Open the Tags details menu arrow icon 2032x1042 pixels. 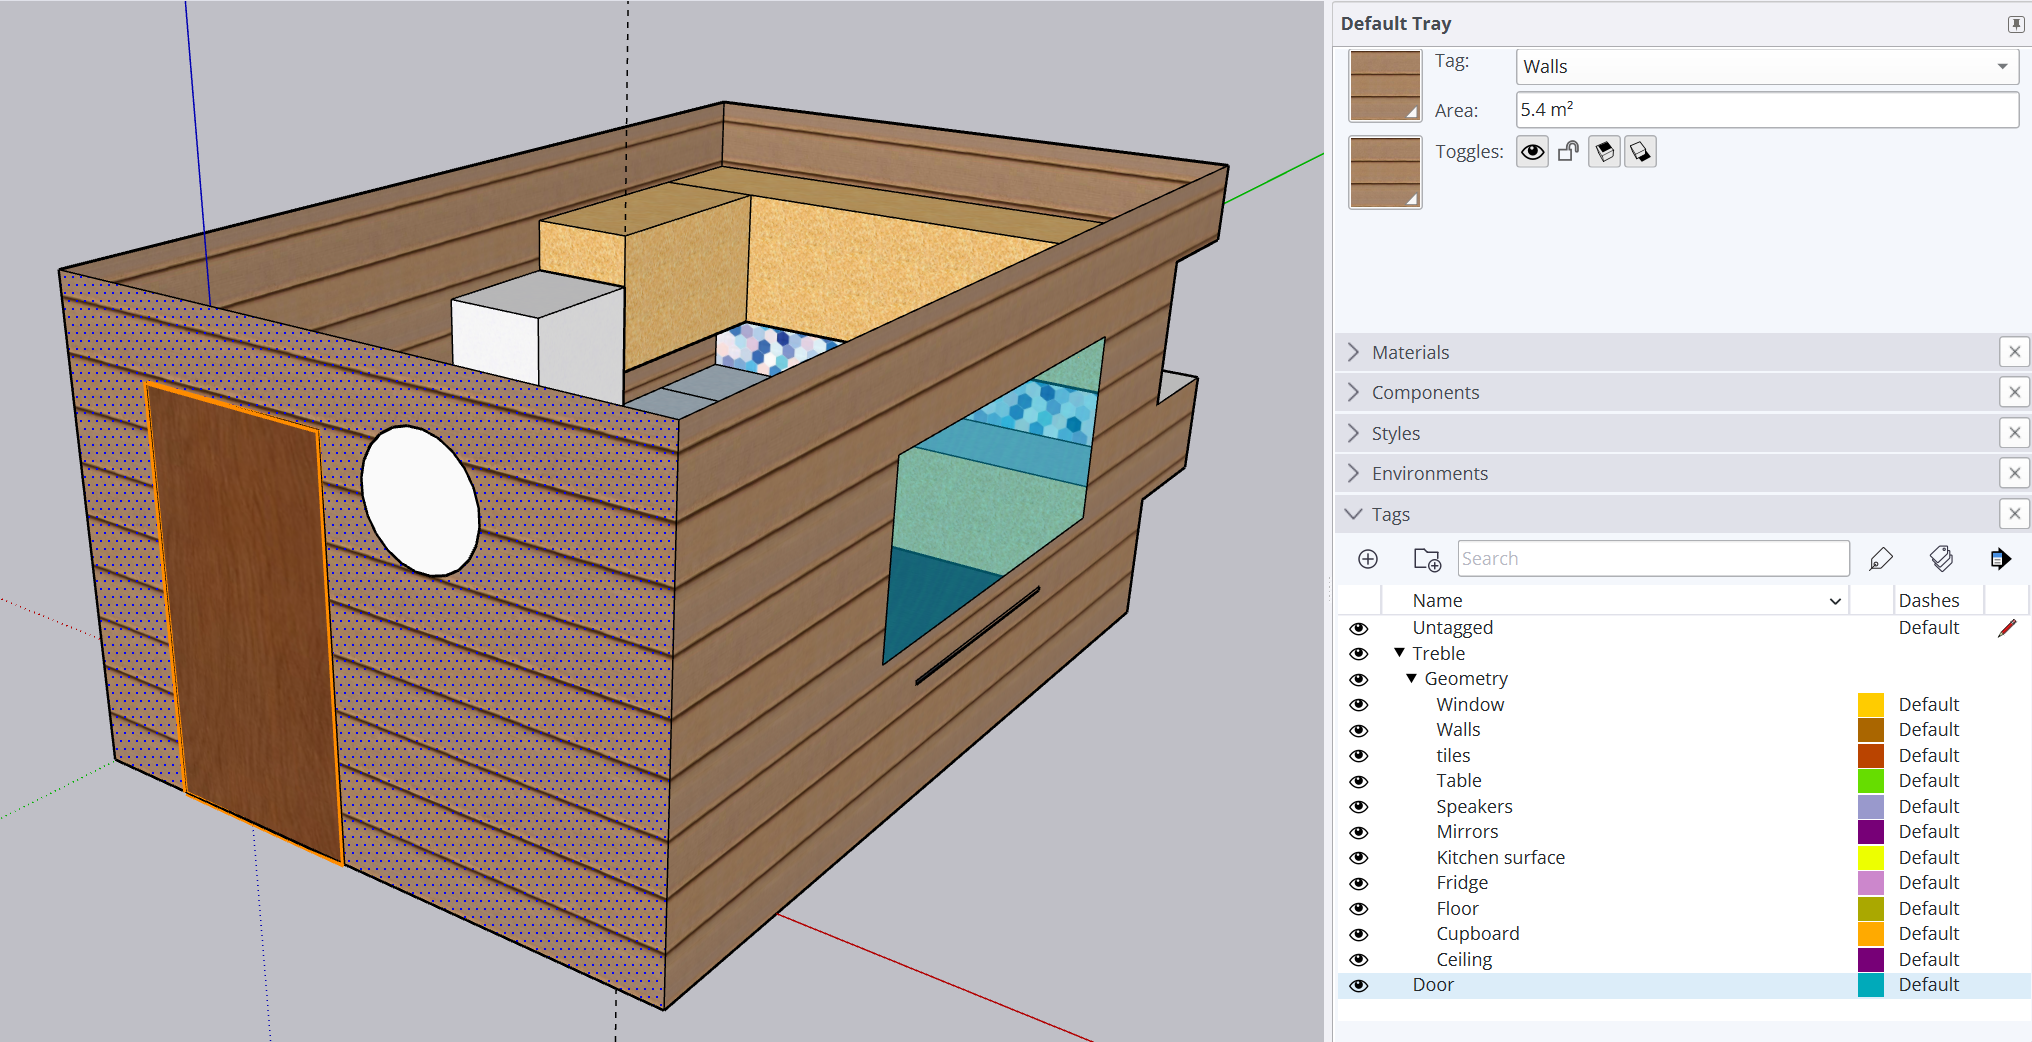tap(2000, 559)
